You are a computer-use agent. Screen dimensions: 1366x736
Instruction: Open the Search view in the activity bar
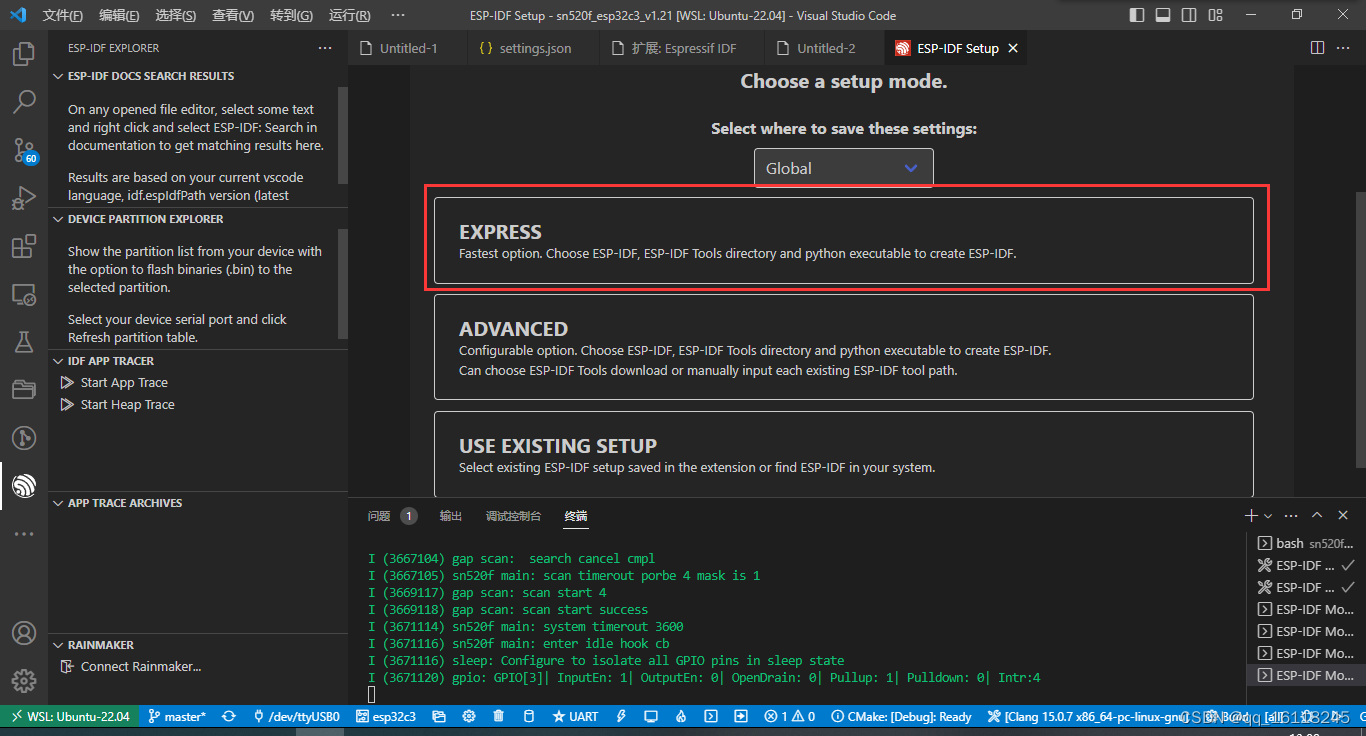[x=24, y=102]
